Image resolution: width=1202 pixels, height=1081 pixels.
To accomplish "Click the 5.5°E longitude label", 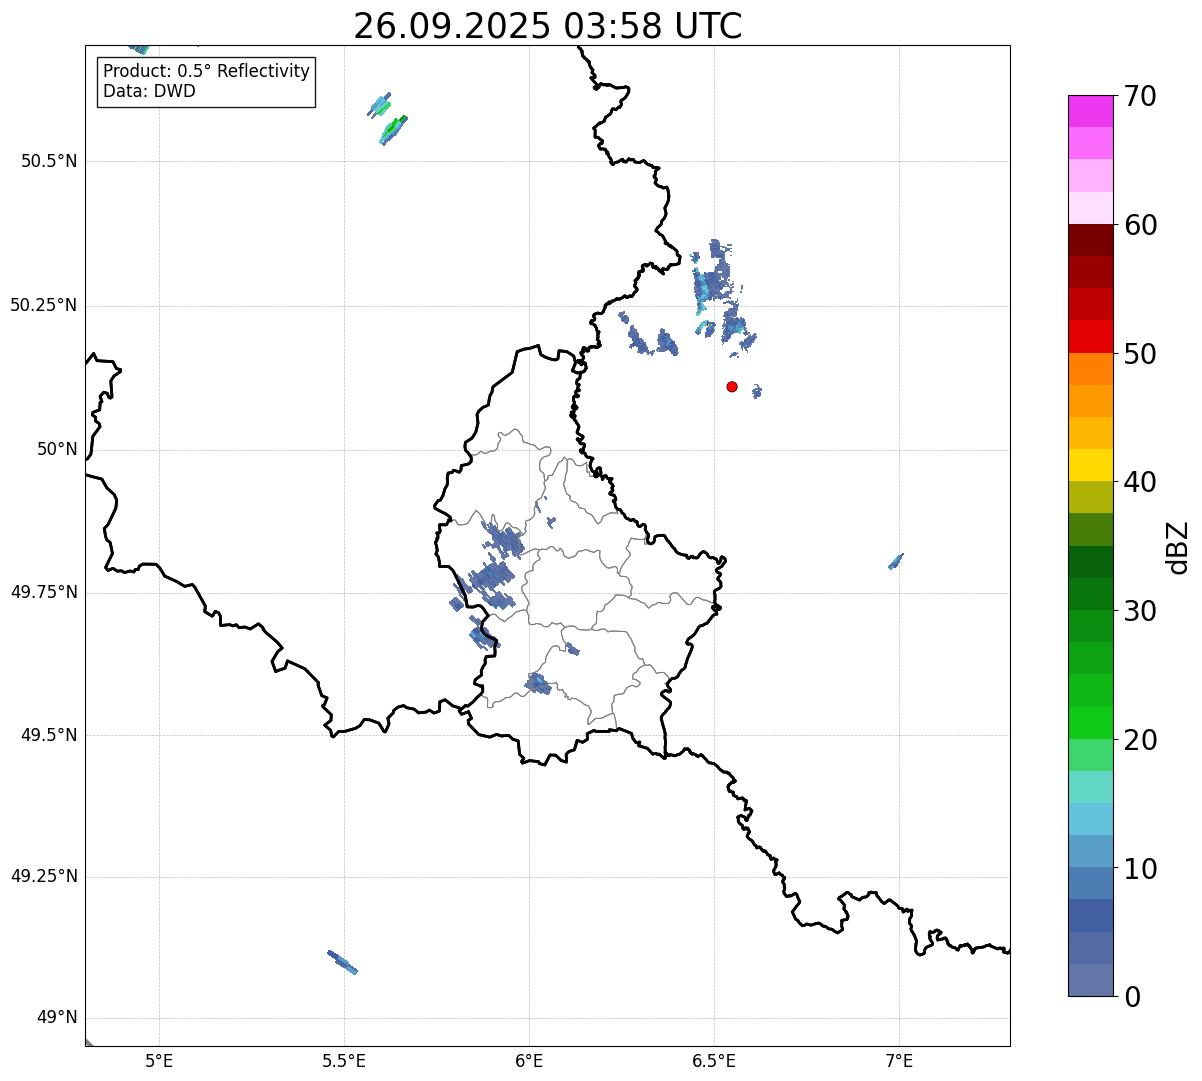I will pos(344,1060).
